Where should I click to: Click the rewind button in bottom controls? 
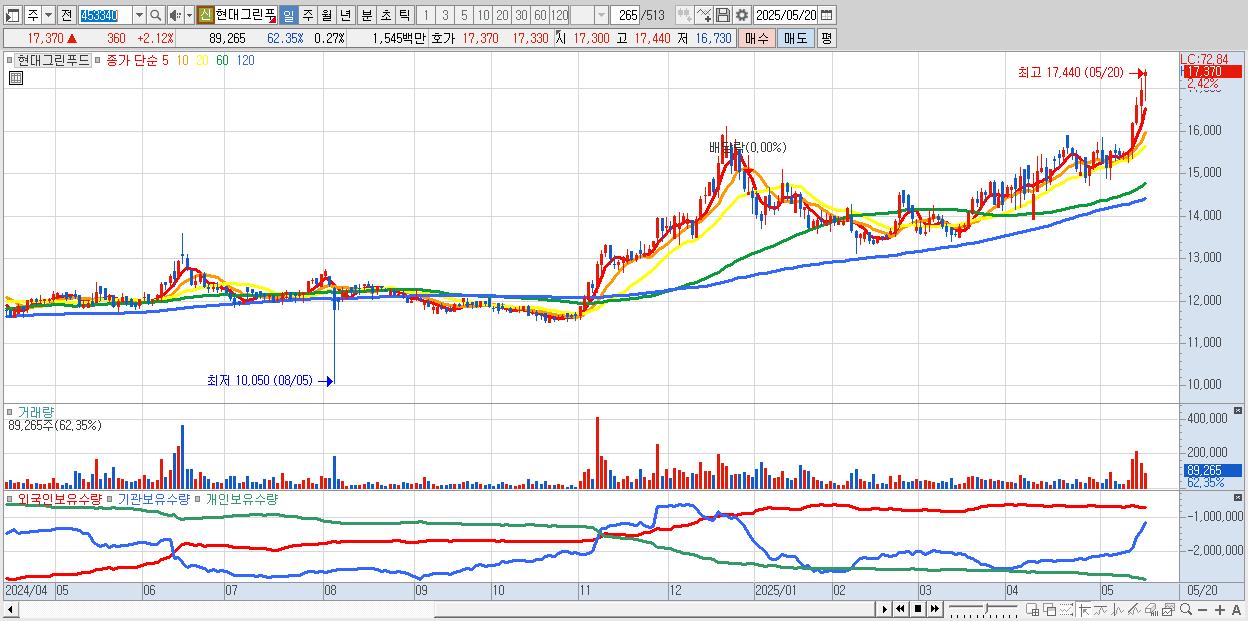click(x=900, y=609)
